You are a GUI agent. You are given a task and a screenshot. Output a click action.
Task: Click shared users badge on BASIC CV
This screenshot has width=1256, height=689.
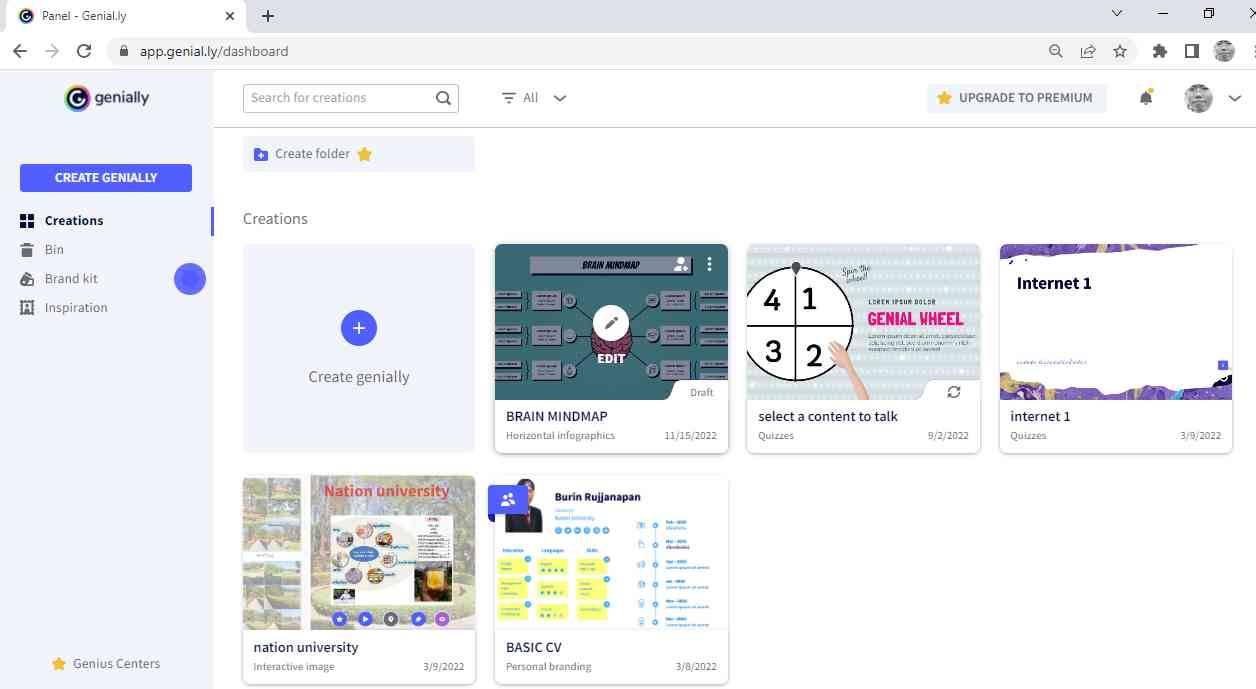click(x=508, y=499)
